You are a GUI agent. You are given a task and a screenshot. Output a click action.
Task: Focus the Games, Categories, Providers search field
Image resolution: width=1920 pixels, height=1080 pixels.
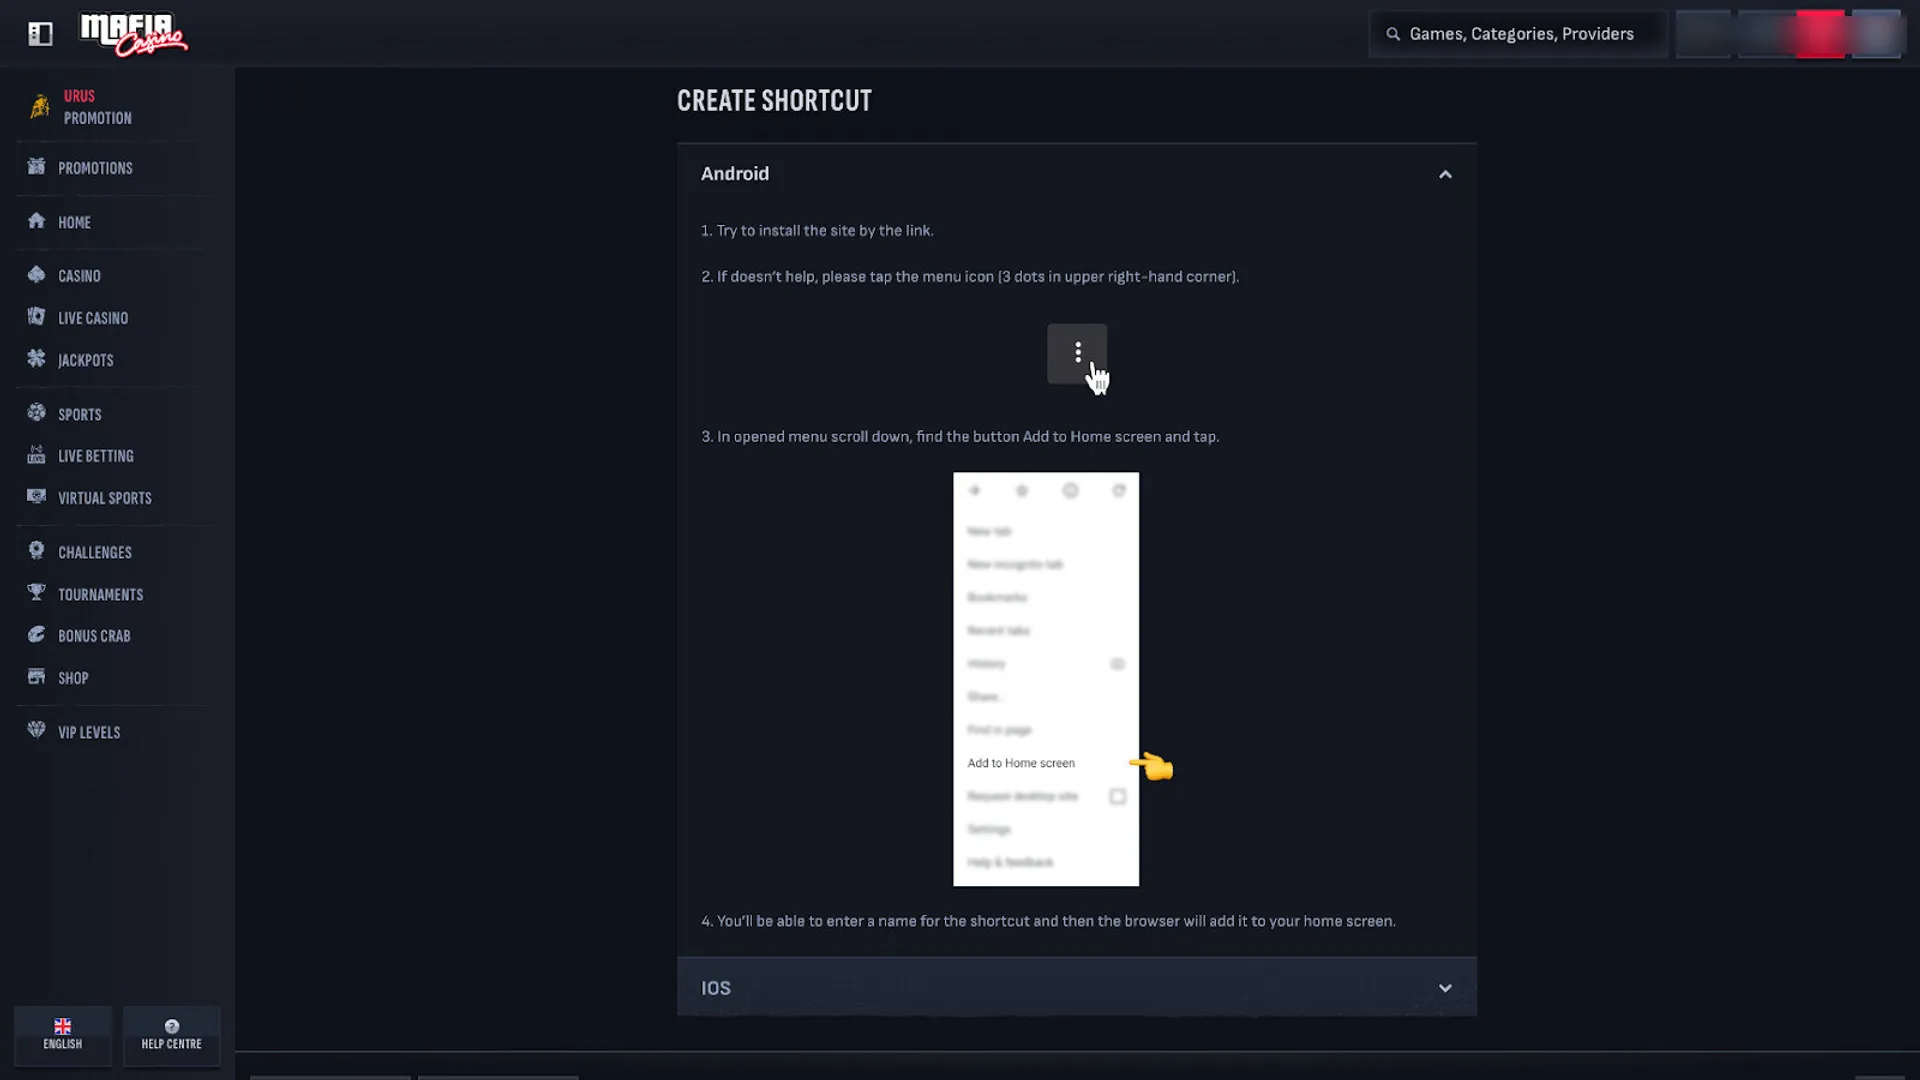pyautogui.click(x=1517, y=34)
